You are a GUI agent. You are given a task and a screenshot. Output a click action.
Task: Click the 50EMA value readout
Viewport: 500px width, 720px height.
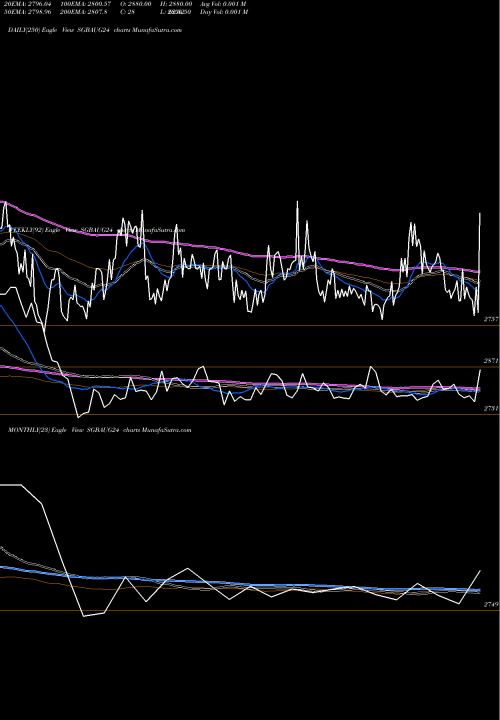(x=28, y=12)
